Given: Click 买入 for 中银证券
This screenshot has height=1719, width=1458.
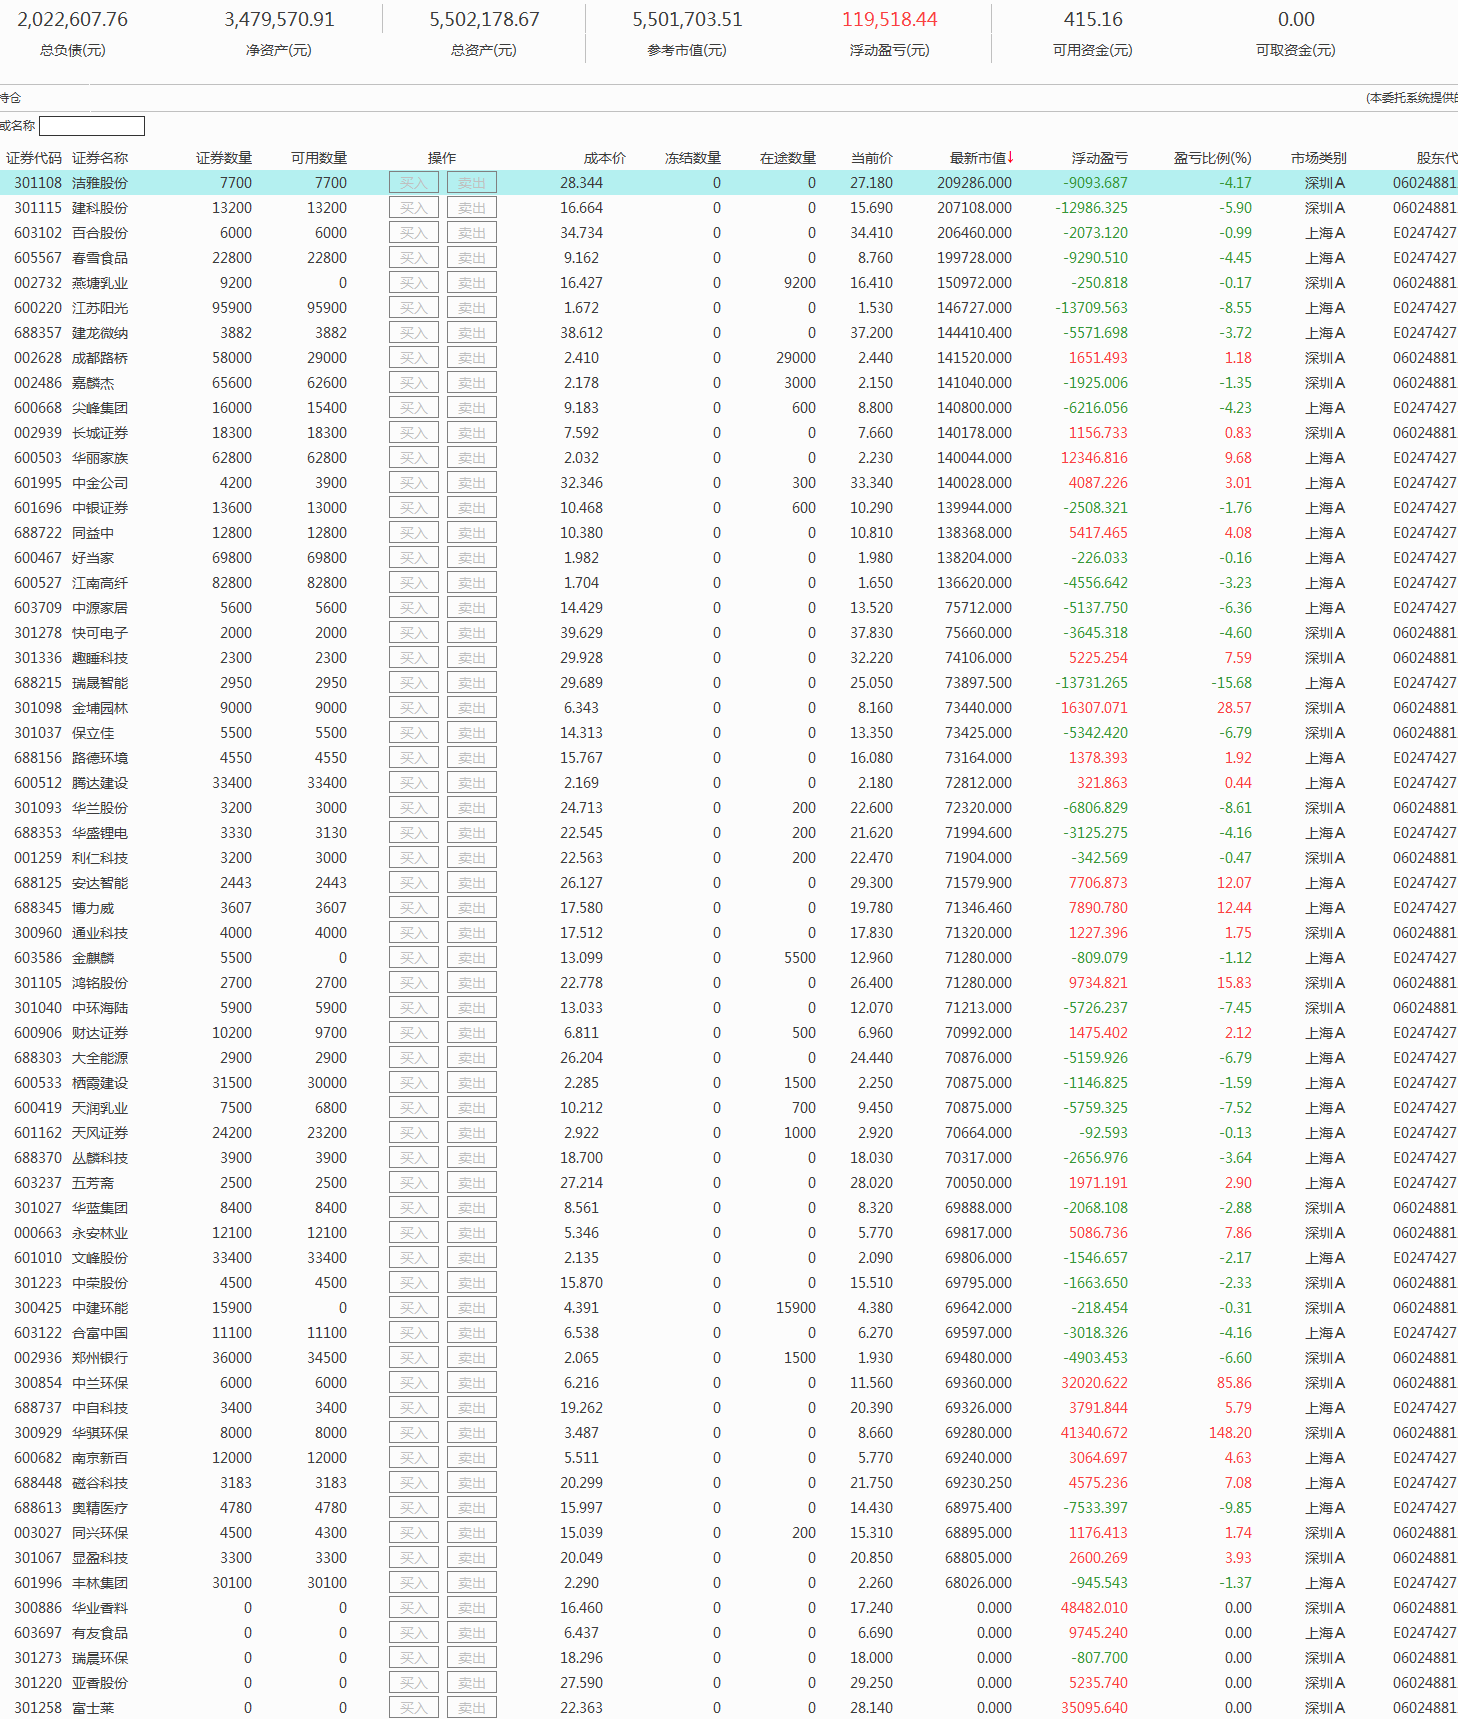Looking at the screenshot, I should (x=414, y=508).
